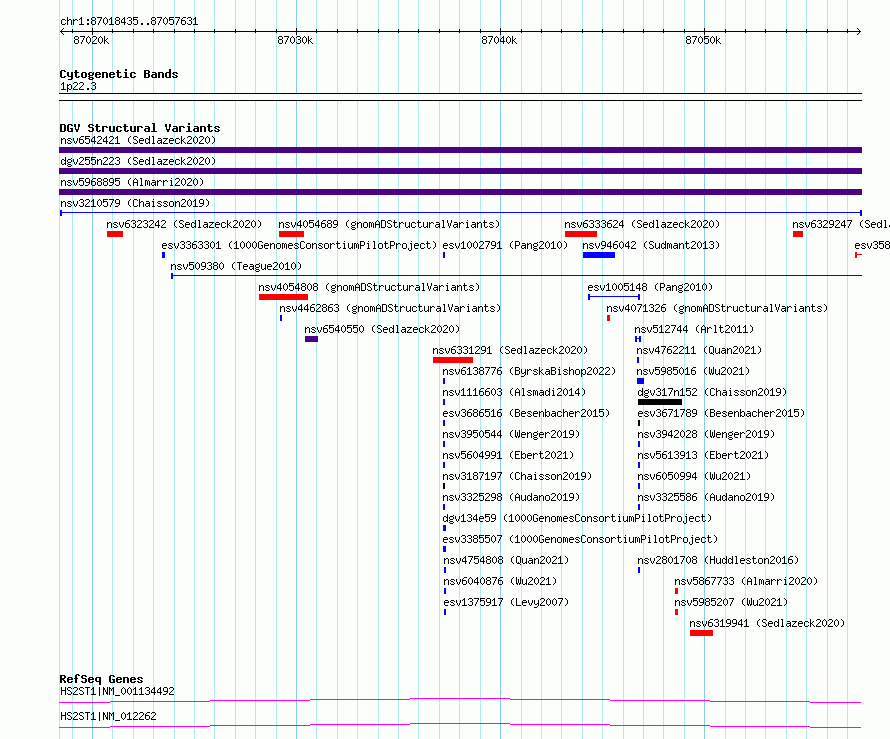Image resolution: width=890 pixels, height=739 pixels.
Task: Click black bar under dgv317n152
Action: [x=660, y=402]
